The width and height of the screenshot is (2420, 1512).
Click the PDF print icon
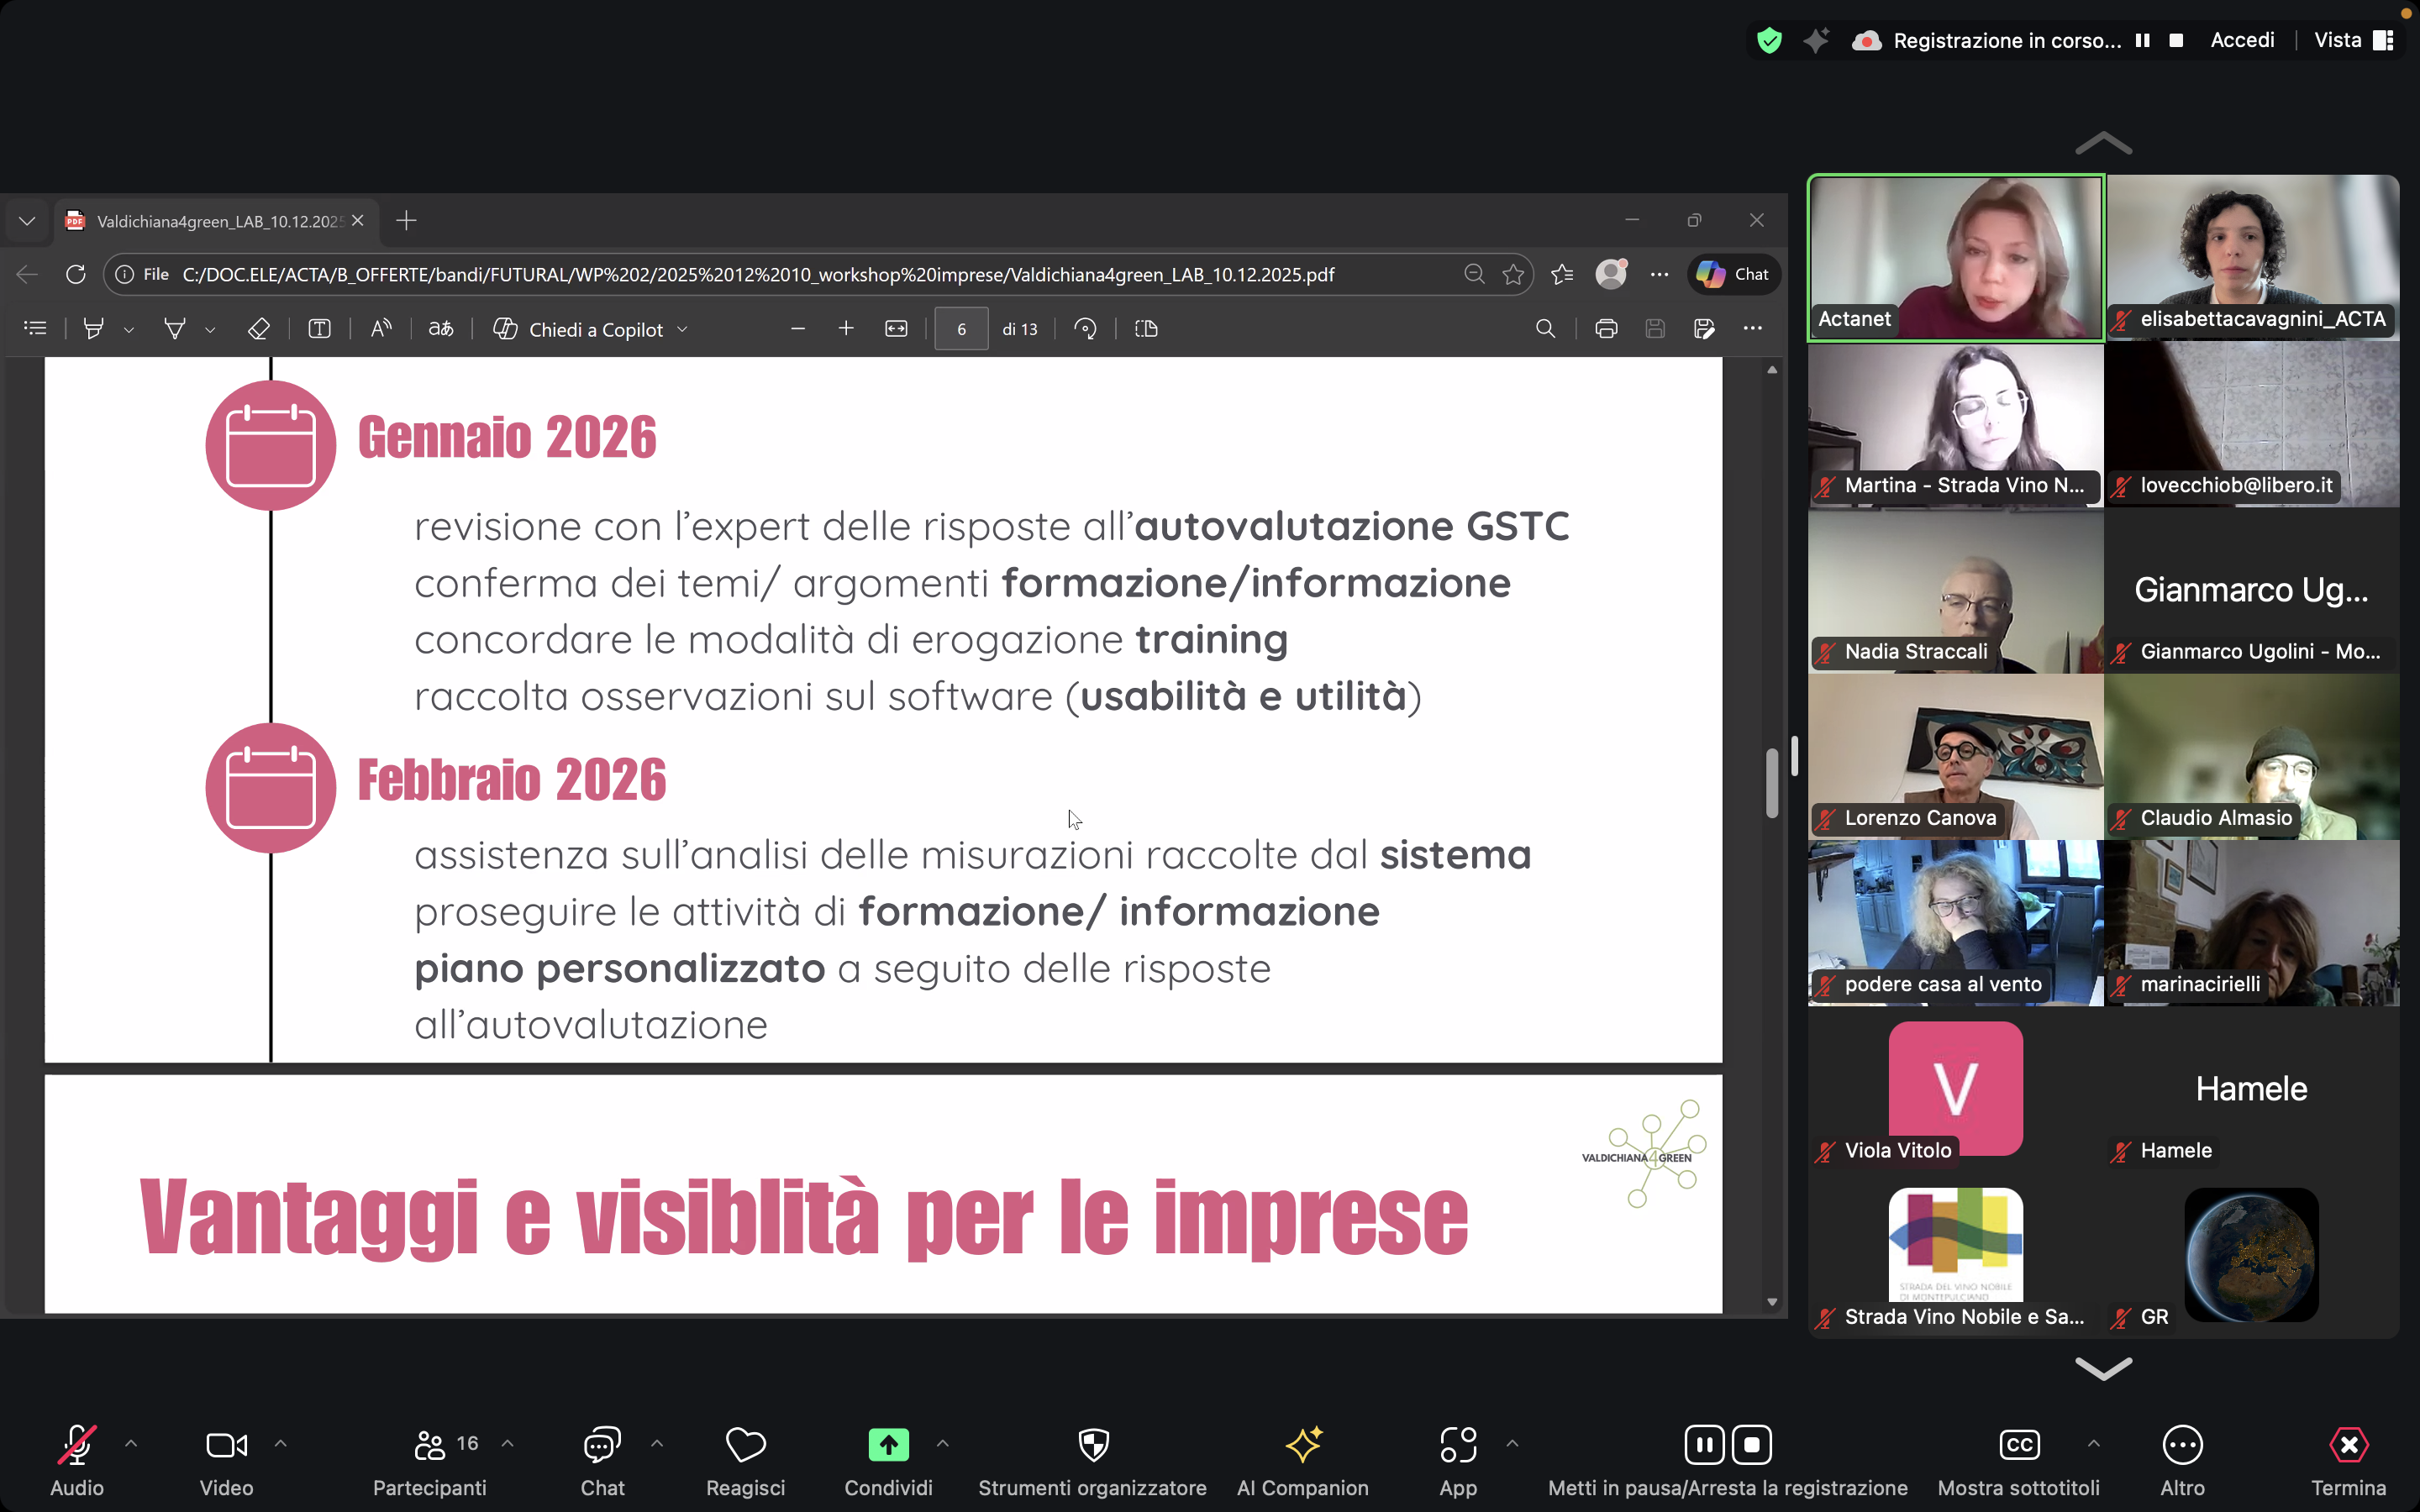[1606, 329]
